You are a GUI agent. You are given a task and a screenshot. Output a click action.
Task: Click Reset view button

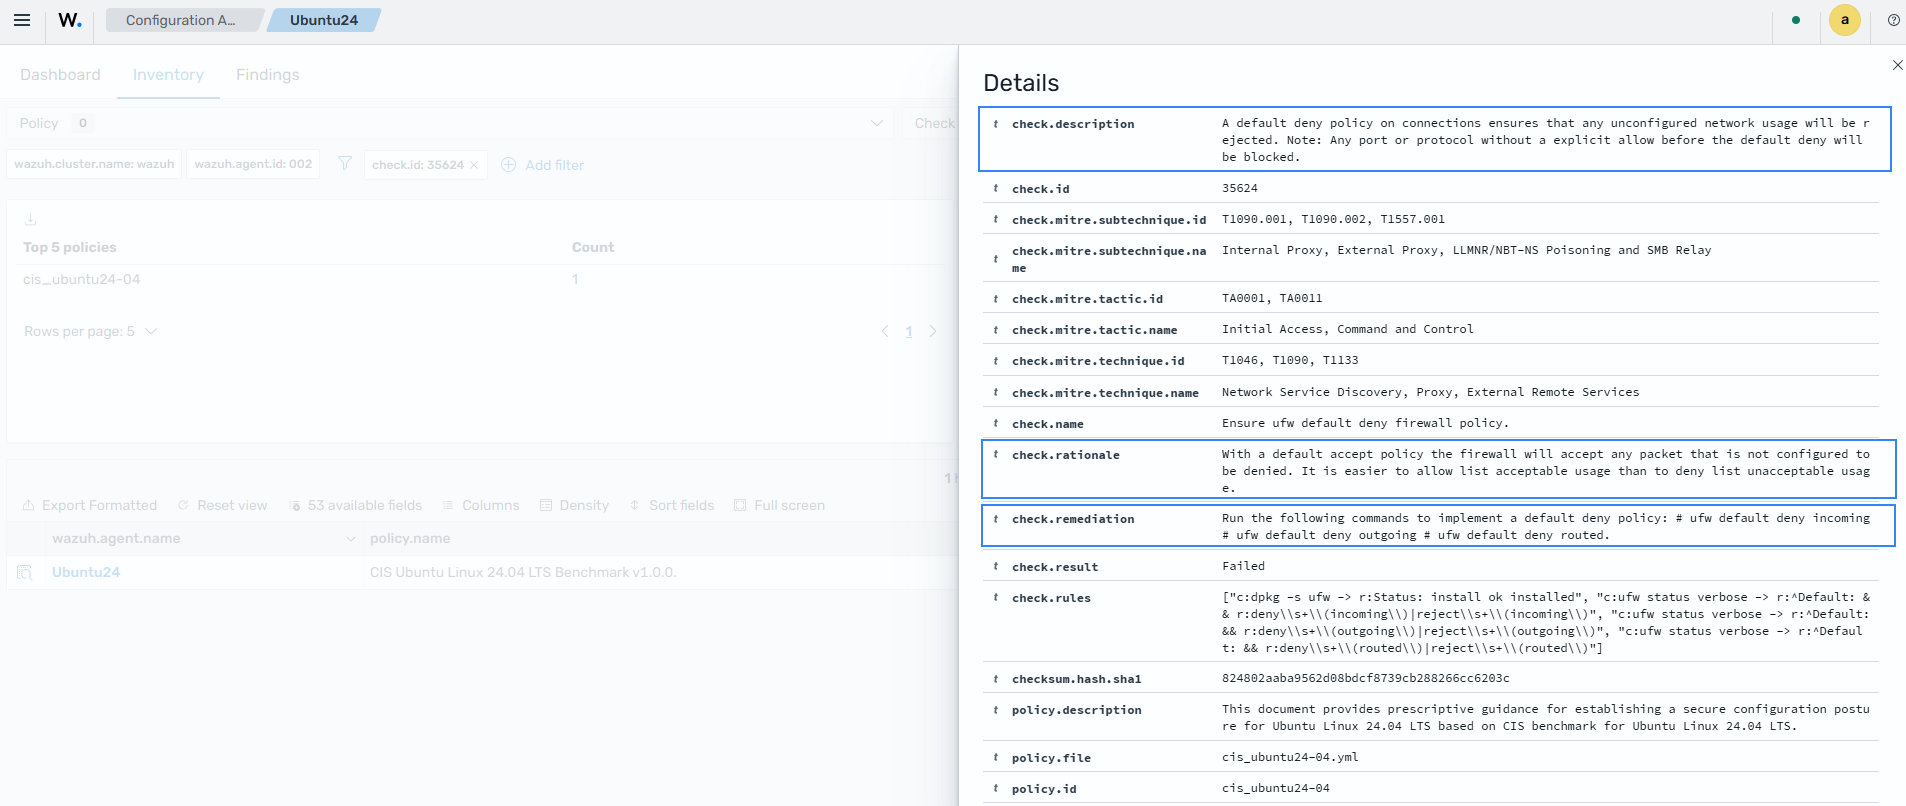click(x=222, y=505)
